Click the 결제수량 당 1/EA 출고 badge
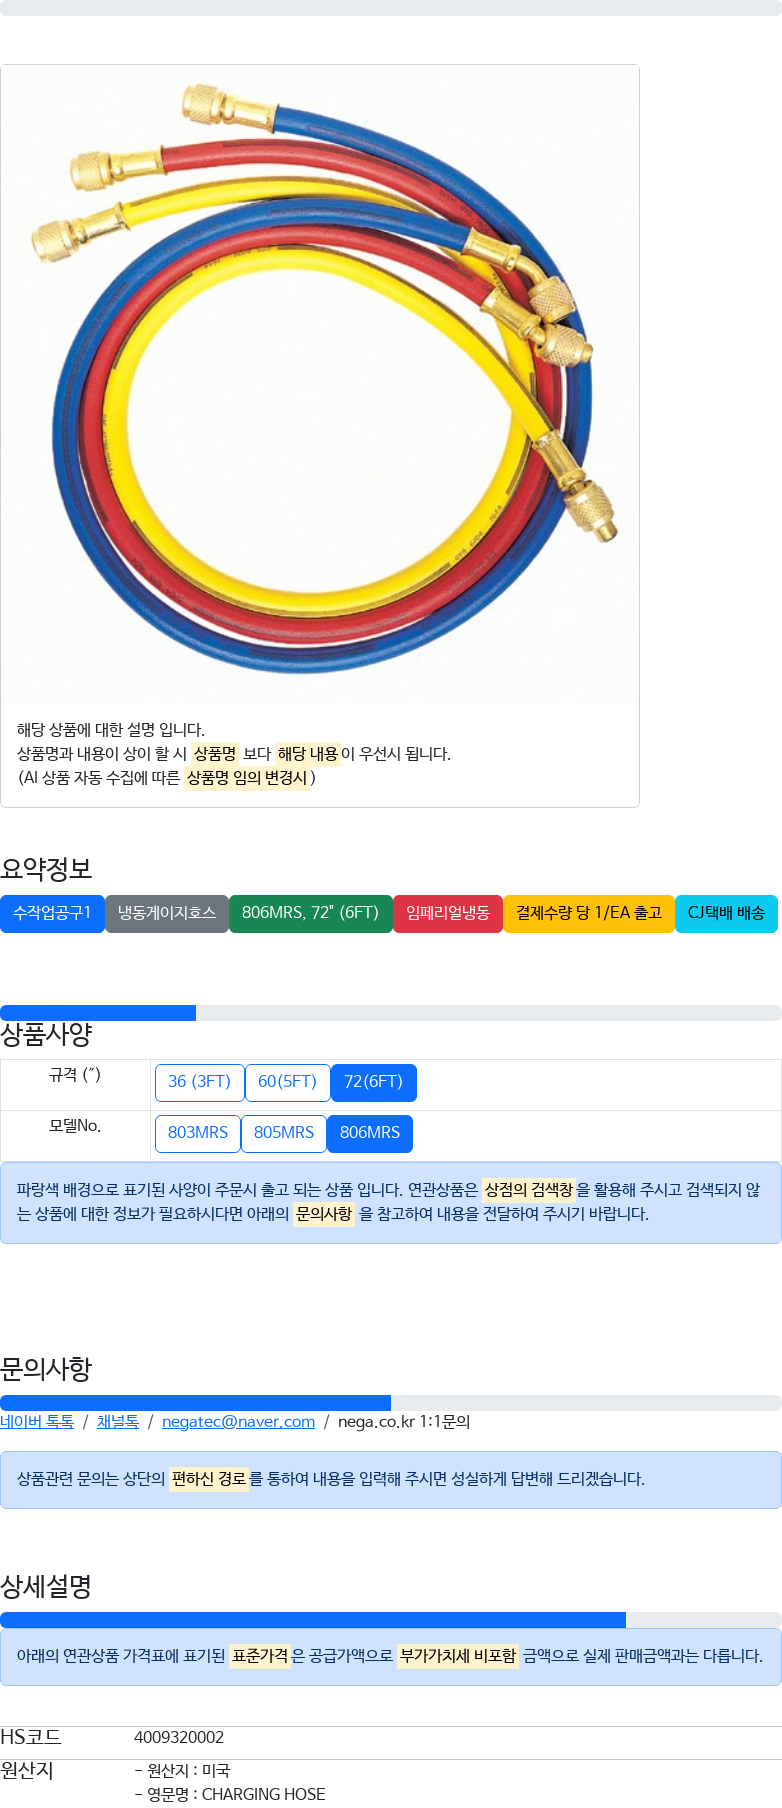 click(x=589, y=913)
